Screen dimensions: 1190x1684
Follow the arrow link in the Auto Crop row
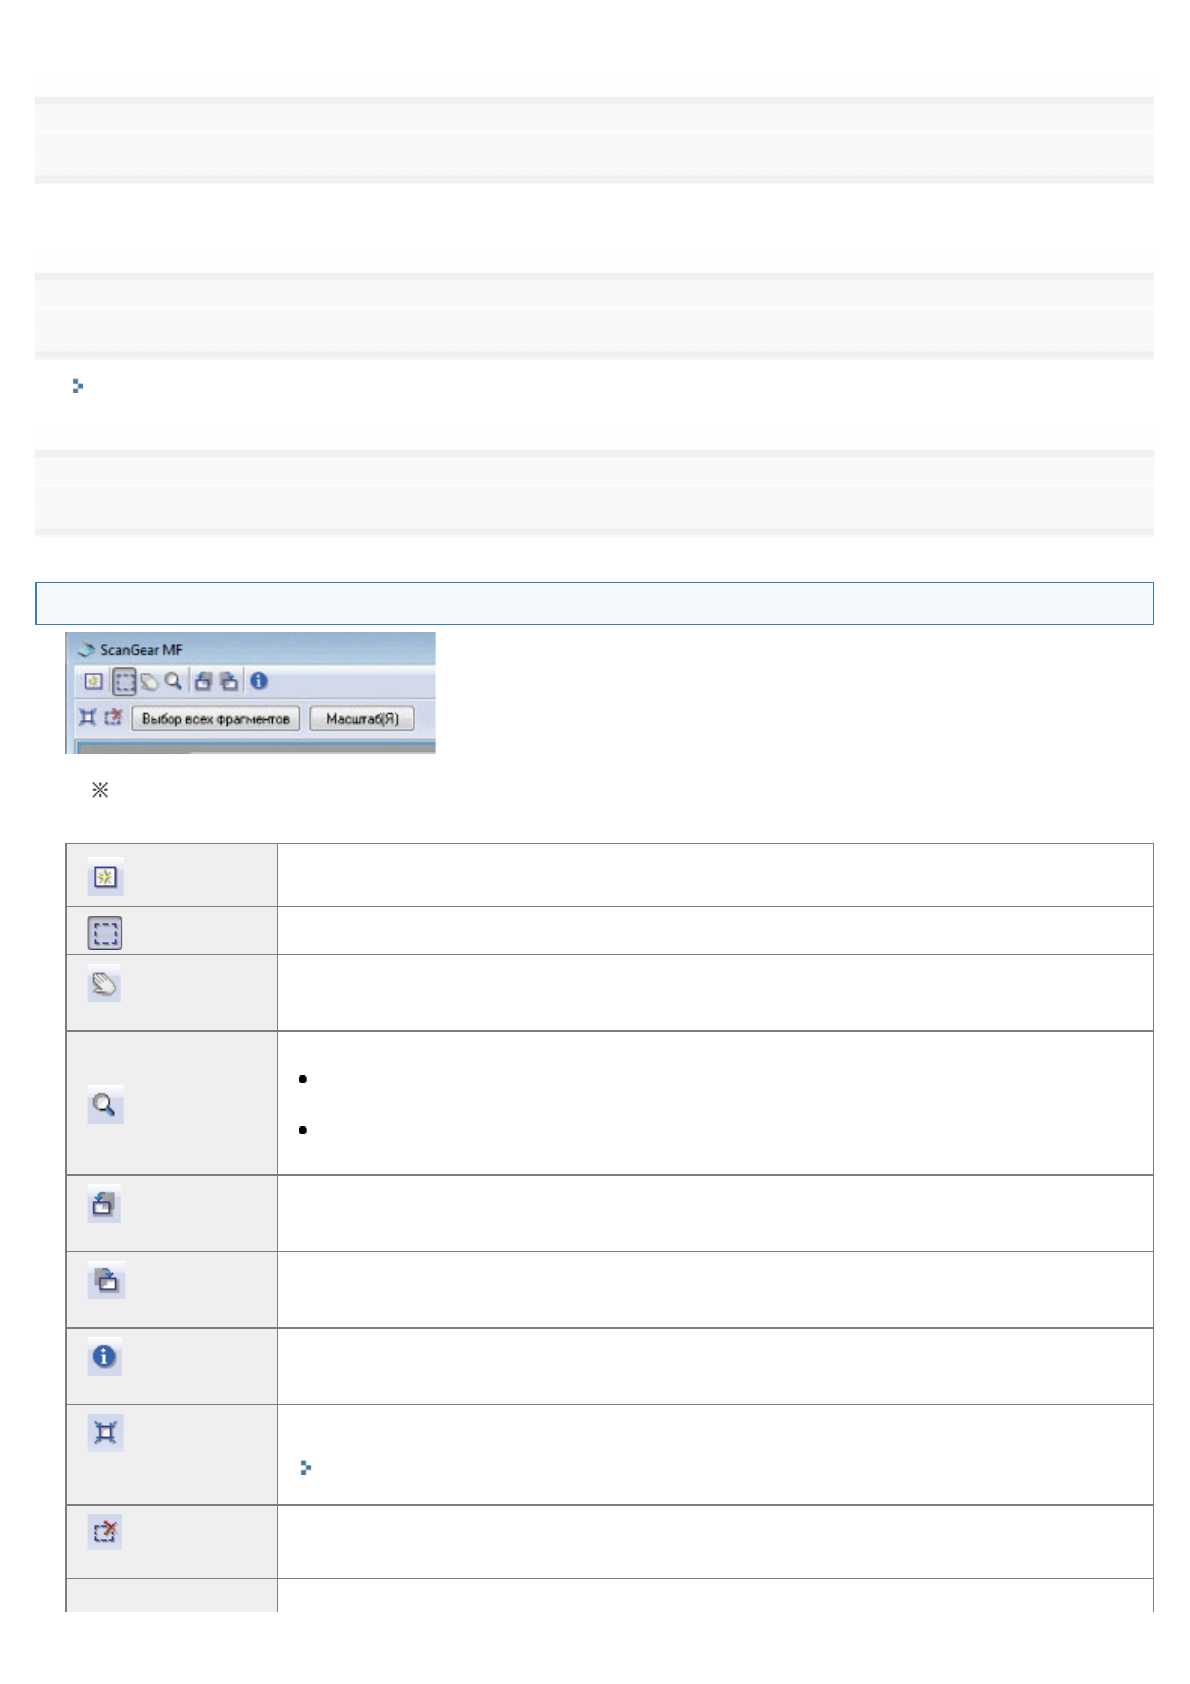306,1468
